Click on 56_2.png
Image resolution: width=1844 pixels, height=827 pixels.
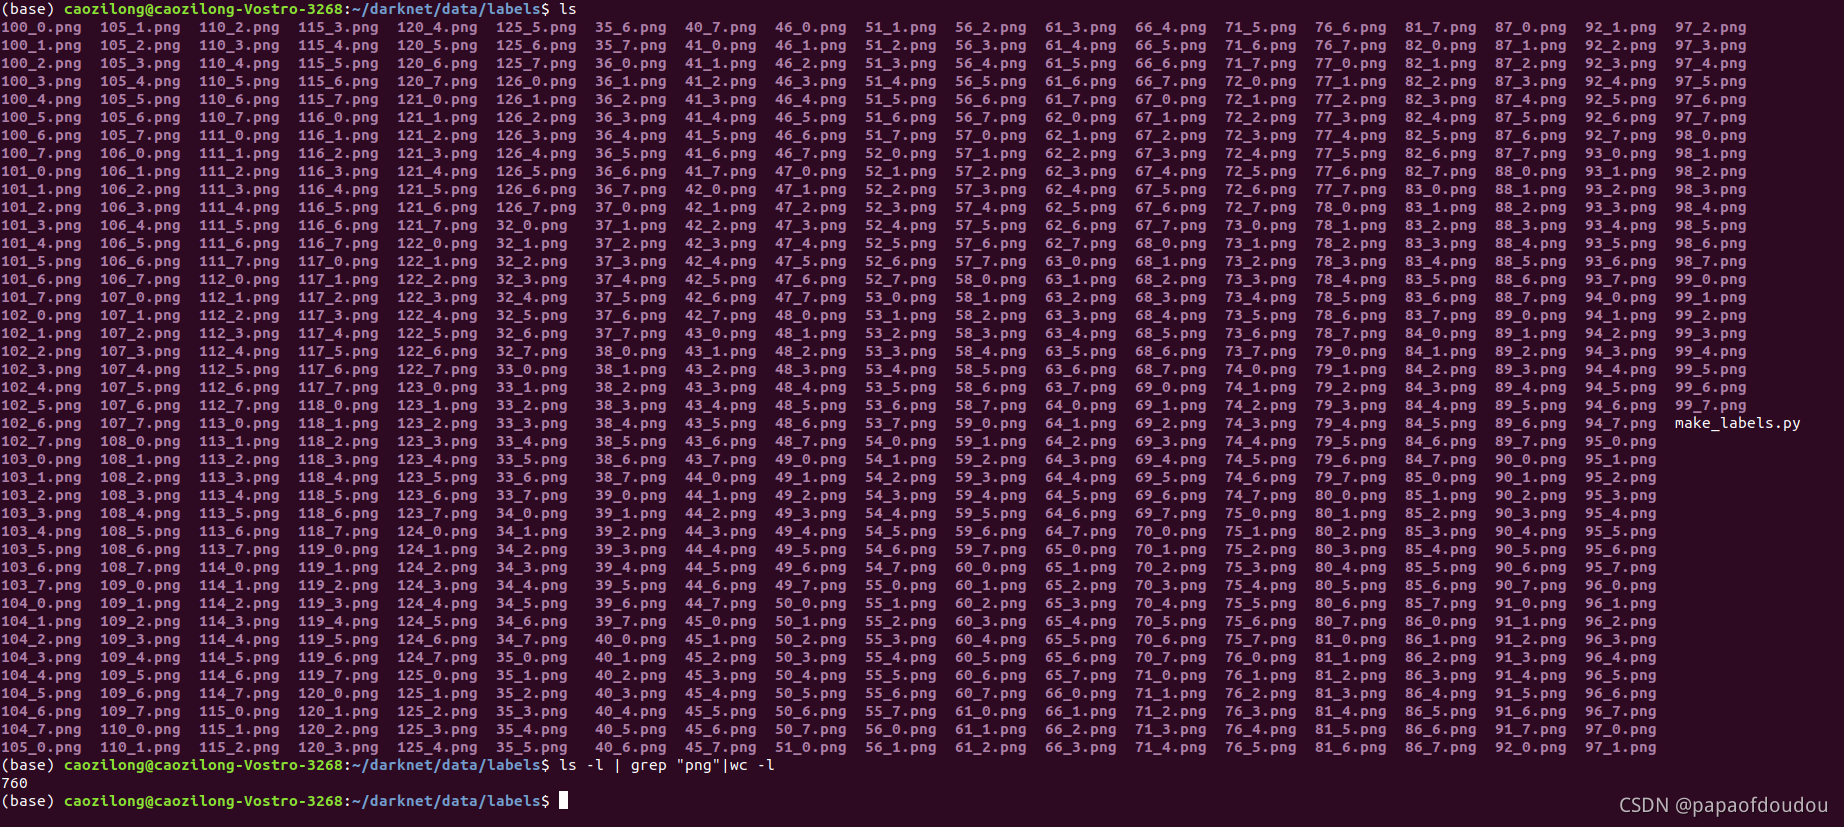[991, 27]
